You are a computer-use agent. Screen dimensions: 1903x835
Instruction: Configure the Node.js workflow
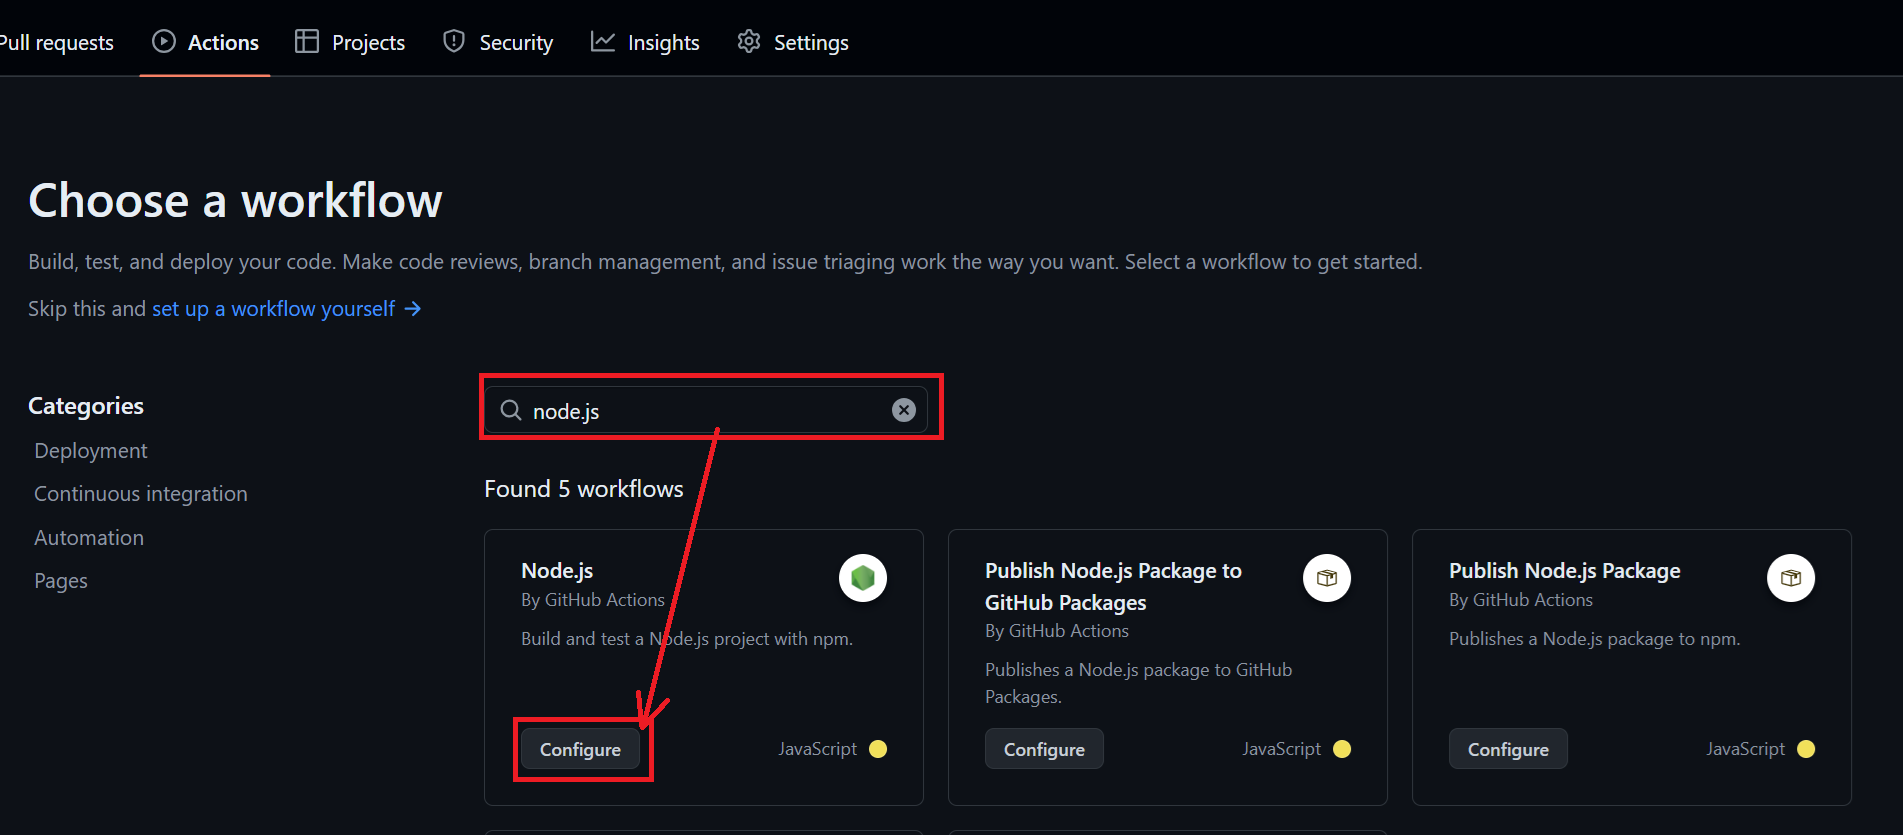click(x=580, y=749)
